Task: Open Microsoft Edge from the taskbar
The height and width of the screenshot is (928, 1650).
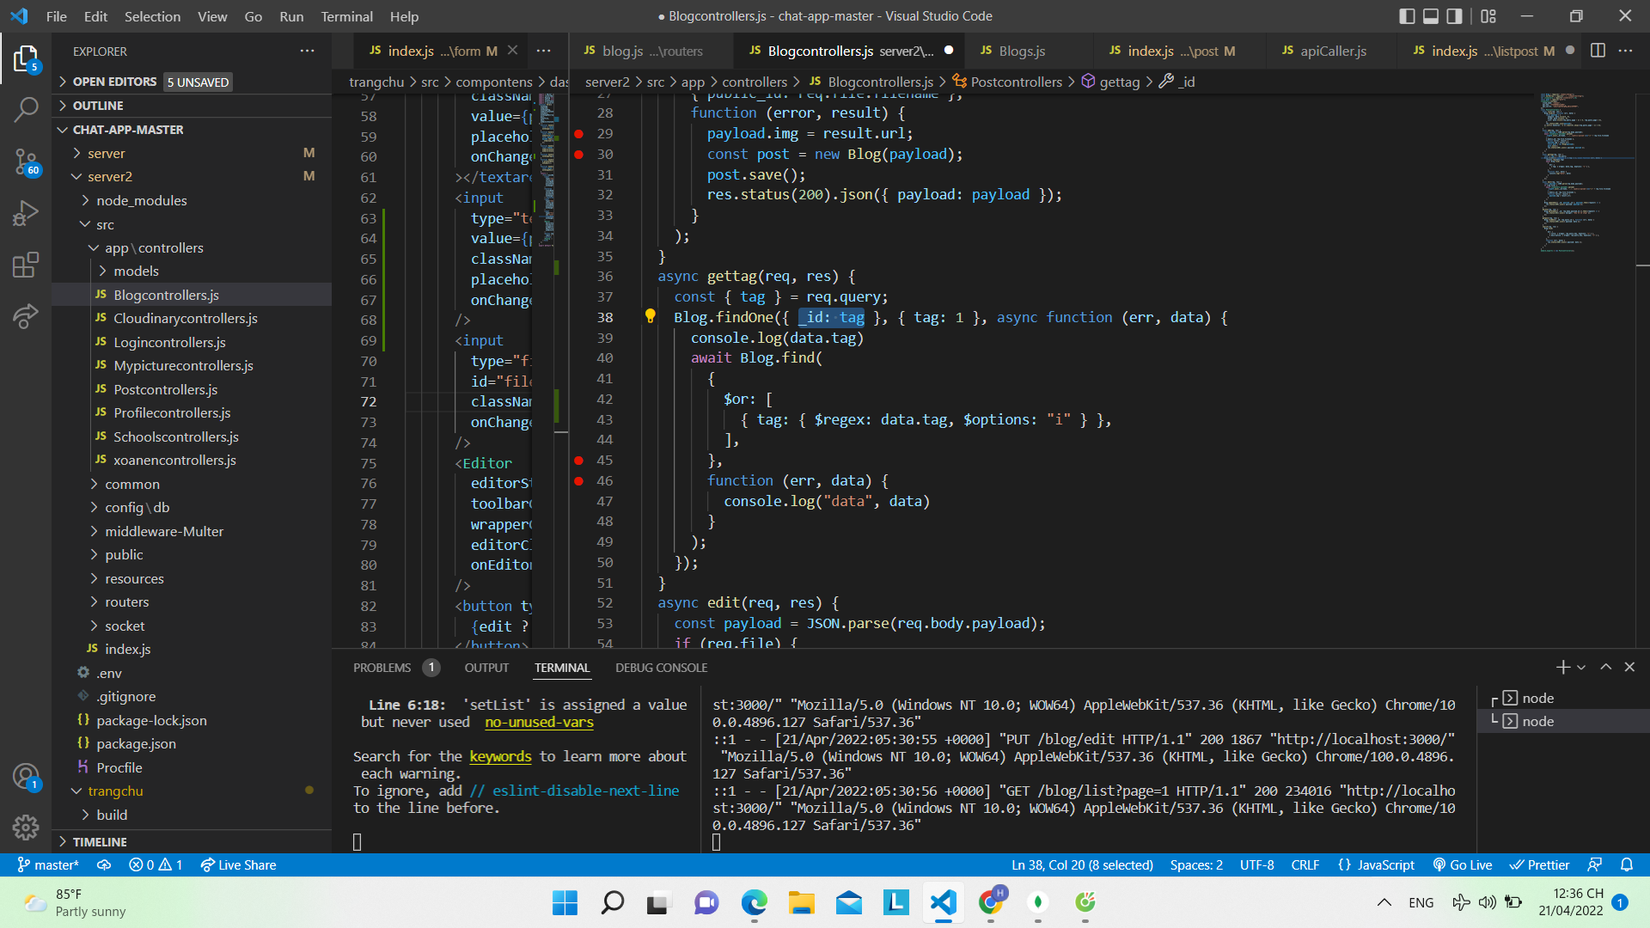Action: pyautogui.click(x=754, y=903)
